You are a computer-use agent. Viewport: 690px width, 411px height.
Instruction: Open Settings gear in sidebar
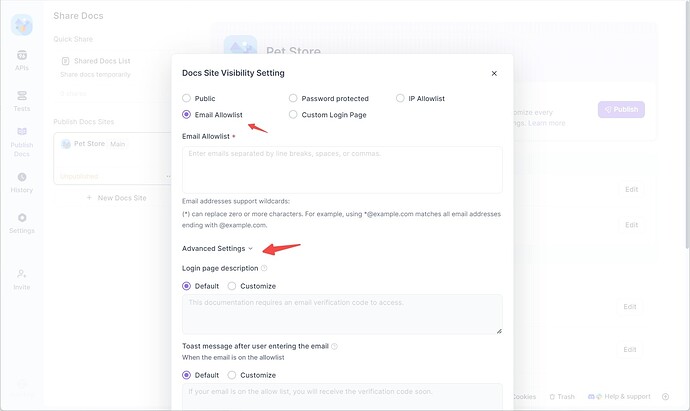coord(21,222)
